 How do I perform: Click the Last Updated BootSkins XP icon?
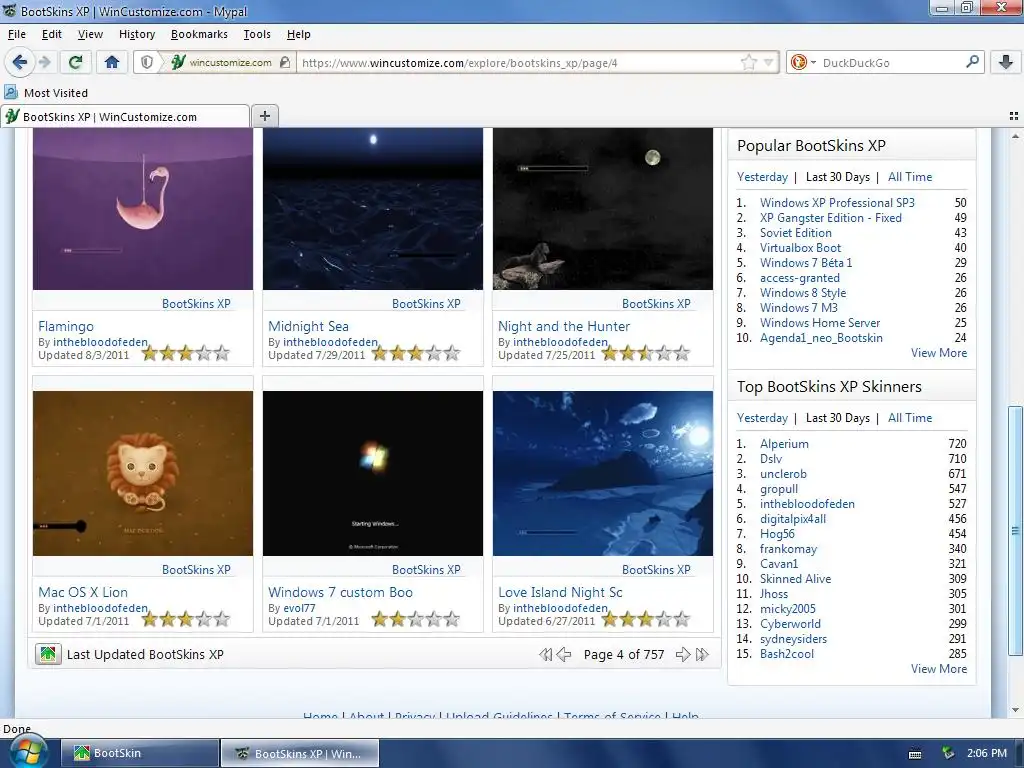click(x=48, y=654)
